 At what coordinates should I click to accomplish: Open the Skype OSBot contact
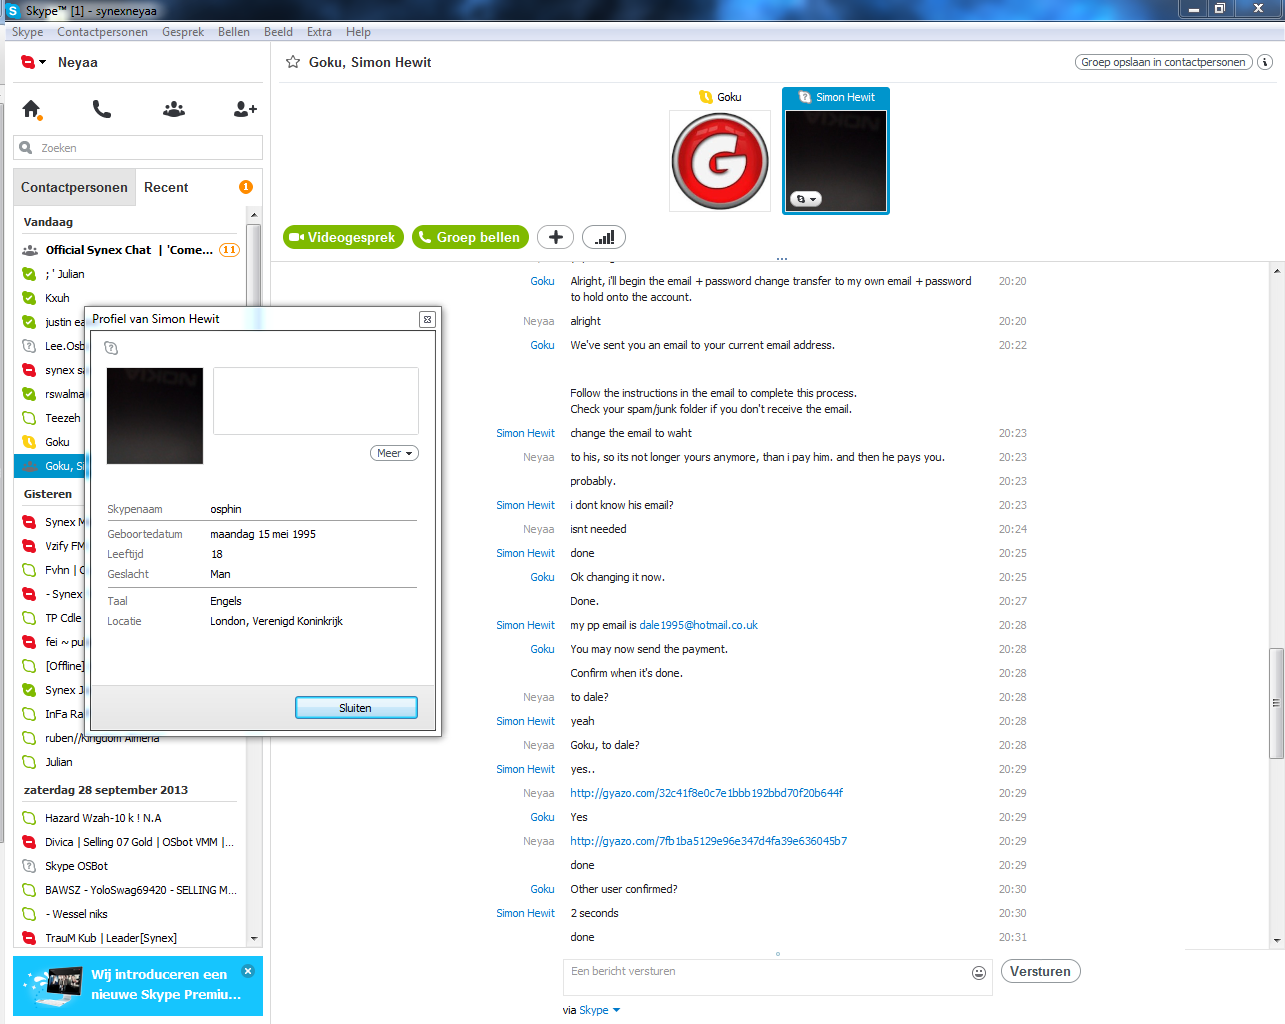click(x=129, y=866)
